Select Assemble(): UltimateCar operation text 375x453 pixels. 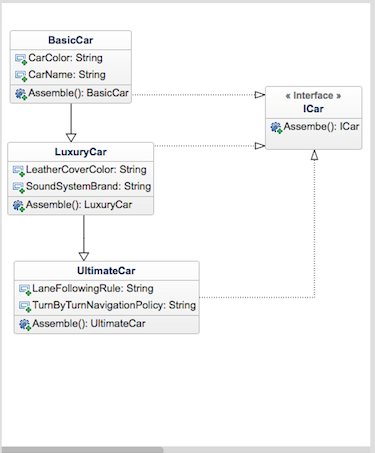(x=89, y=323)
